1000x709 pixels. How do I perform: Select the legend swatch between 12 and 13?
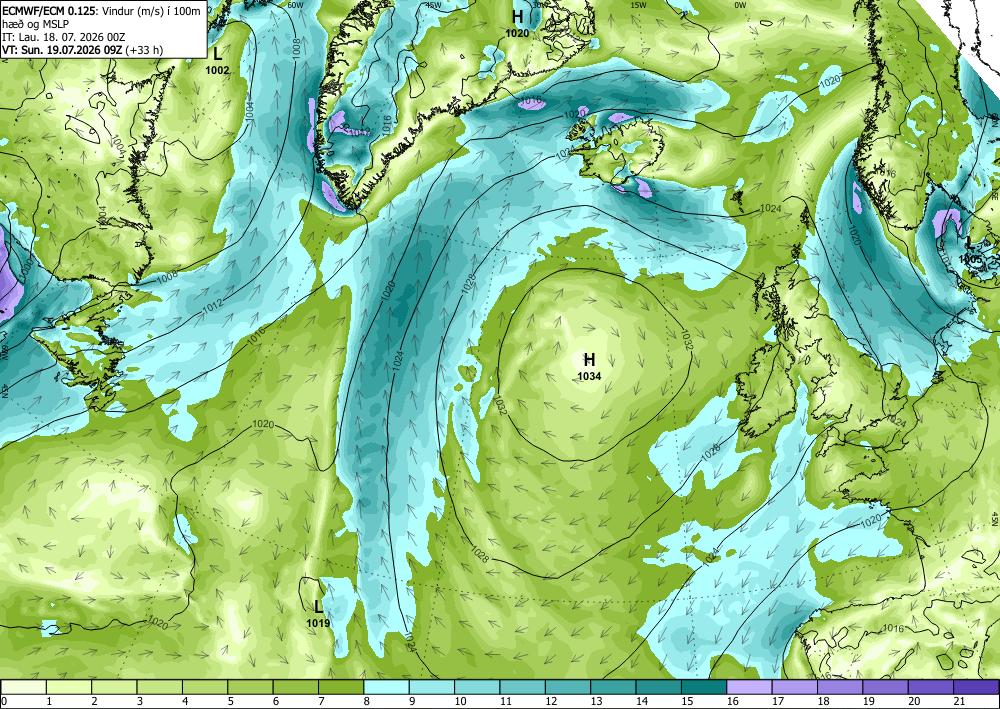tap(568, 687)
